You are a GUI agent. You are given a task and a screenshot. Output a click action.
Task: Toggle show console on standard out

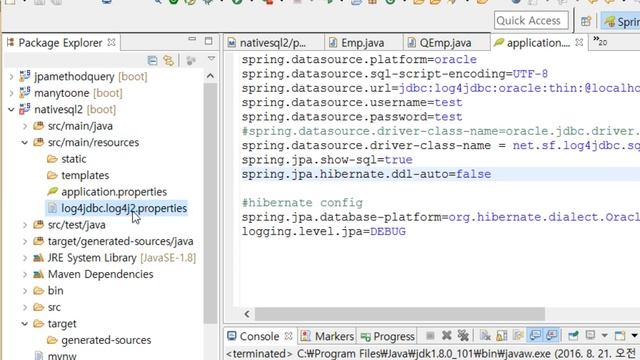point(535,336)
